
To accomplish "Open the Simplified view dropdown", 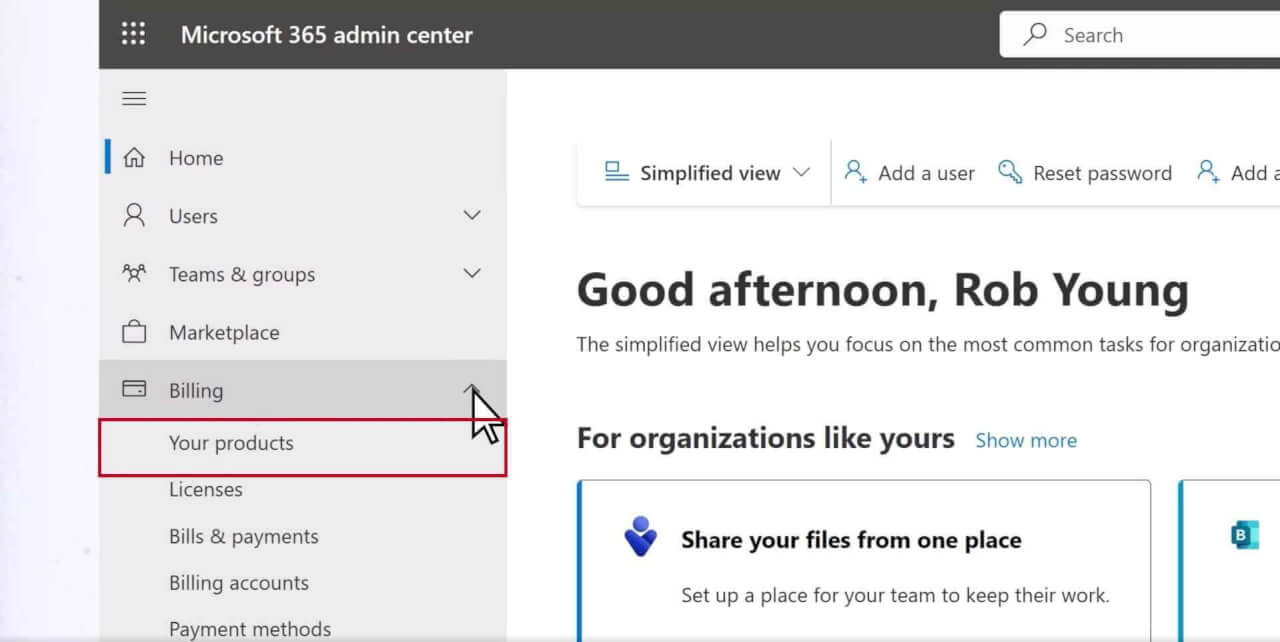I will click(x=802, y=171).
